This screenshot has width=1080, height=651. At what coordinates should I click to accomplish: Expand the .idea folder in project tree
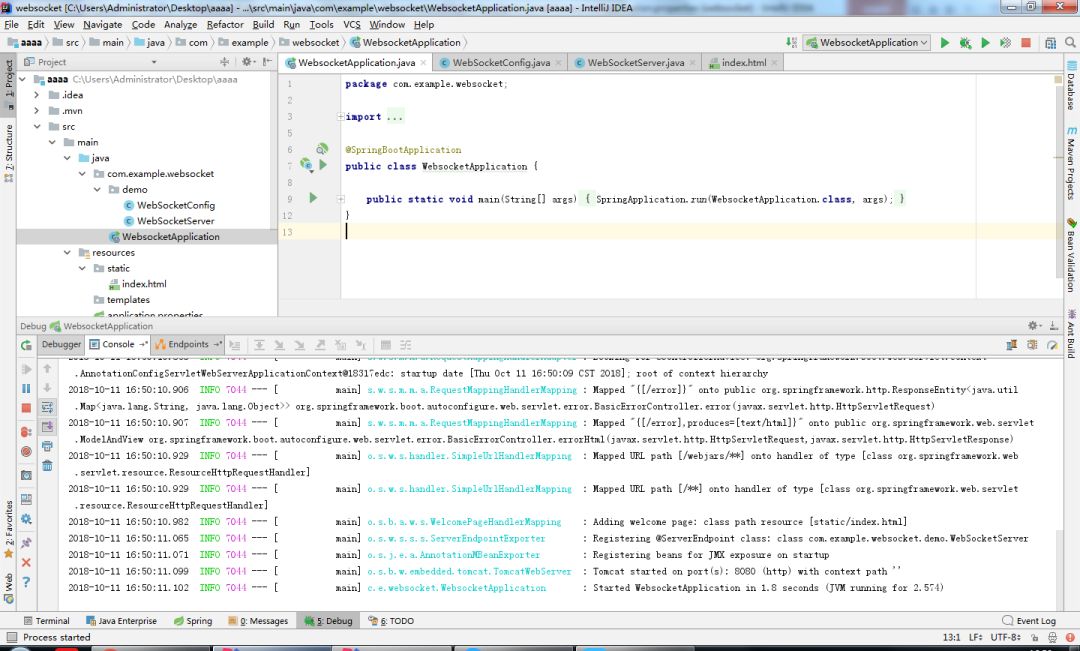[38, 95]
